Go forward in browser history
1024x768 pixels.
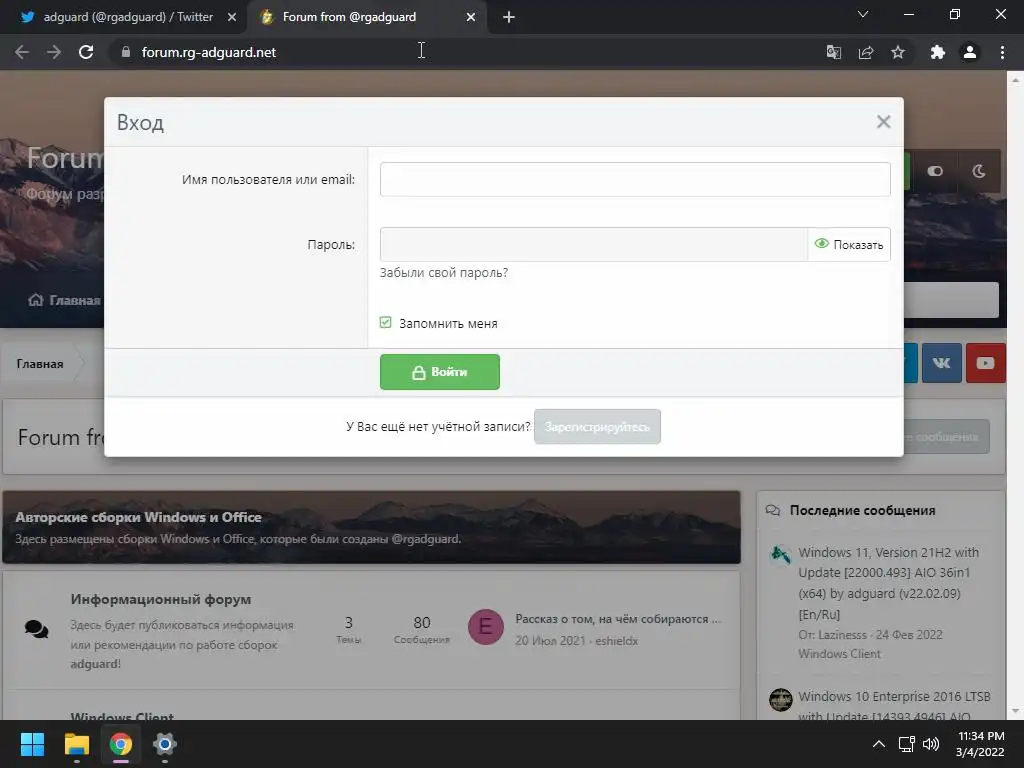click(54, 52)
